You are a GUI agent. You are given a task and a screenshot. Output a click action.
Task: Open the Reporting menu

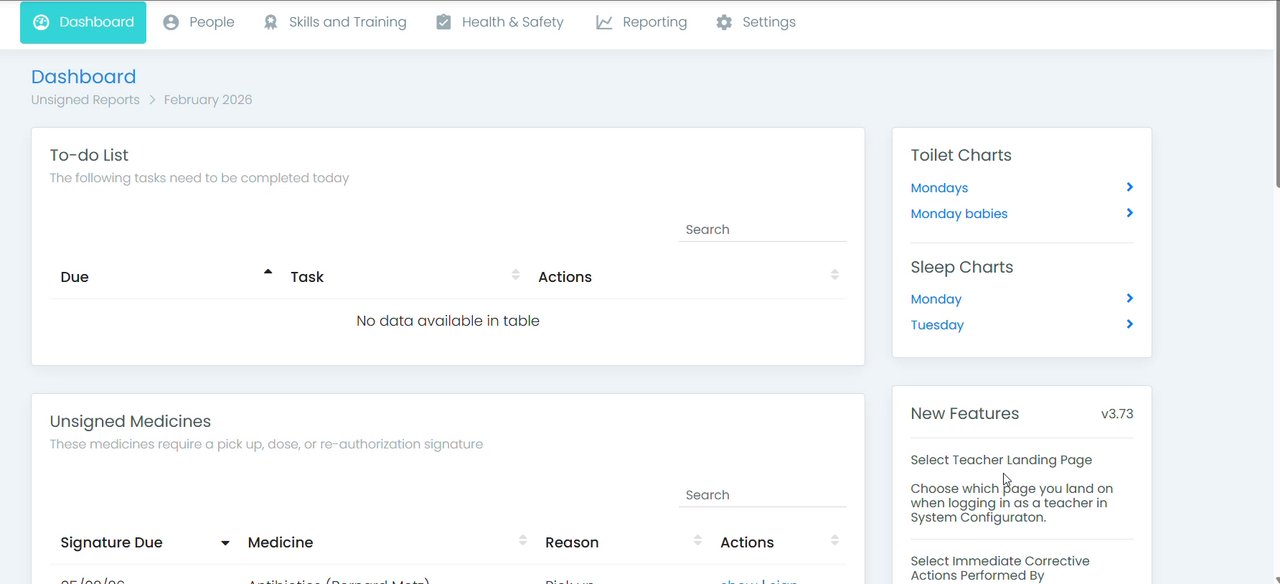pyautogui.click(x=654, y=22)
